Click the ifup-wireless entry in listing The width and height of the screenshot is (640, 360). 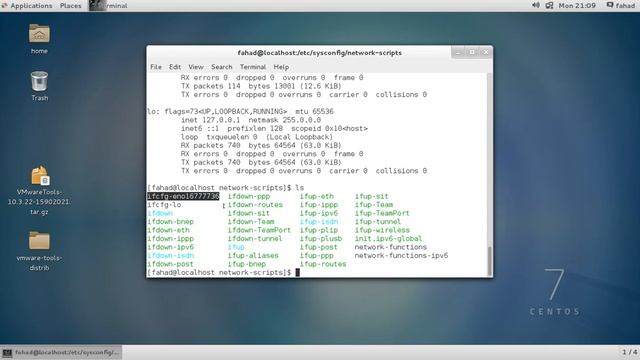(x=382, y=230)
